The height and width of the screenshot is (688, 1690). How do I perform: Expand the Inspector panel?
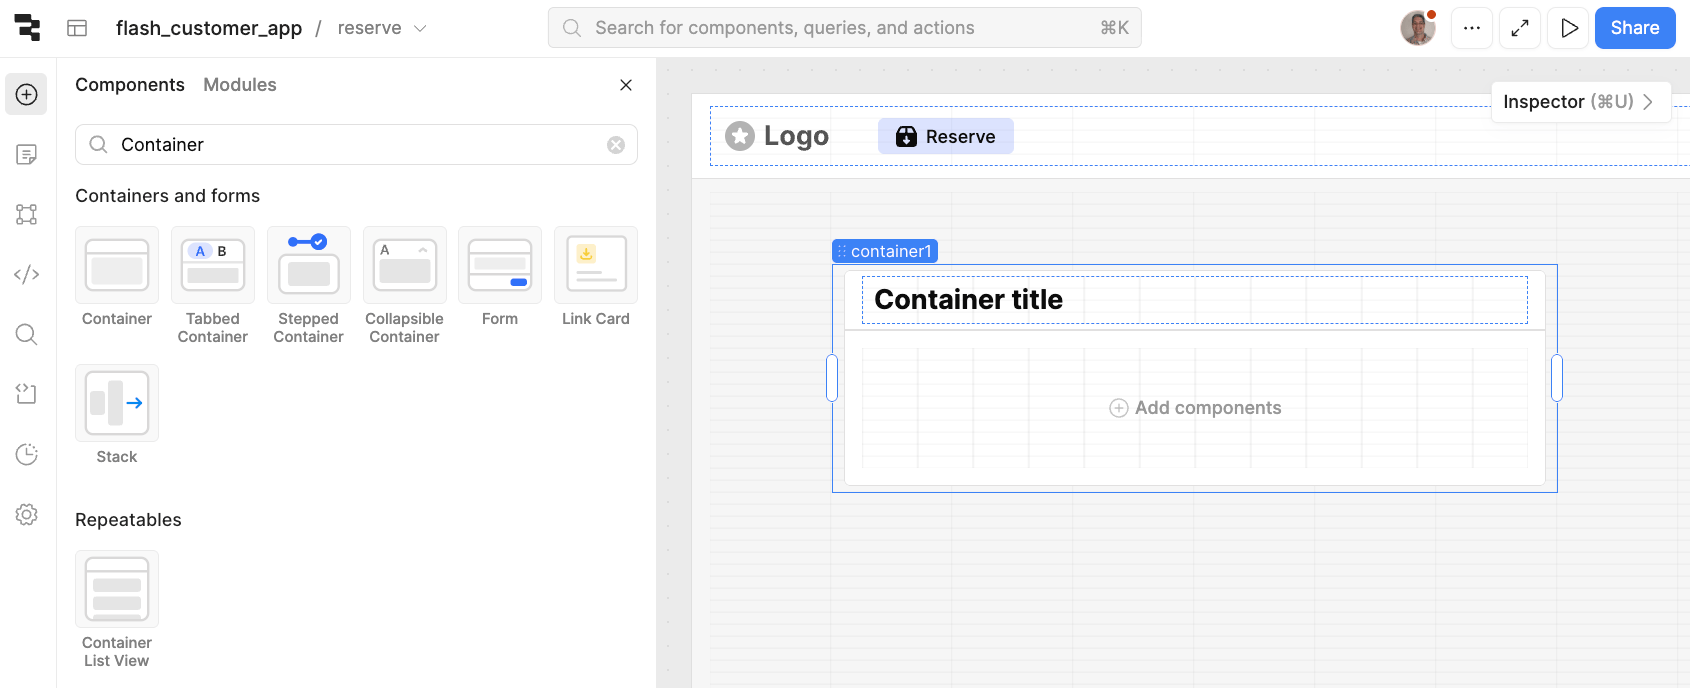tap(1580, 102)
